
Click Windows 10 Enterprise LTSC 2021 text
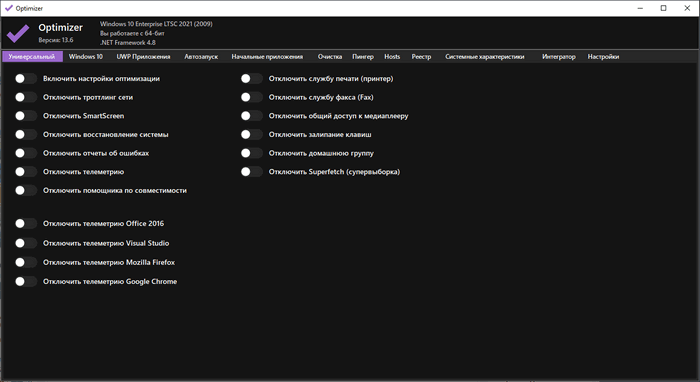[x=156, y=24]
